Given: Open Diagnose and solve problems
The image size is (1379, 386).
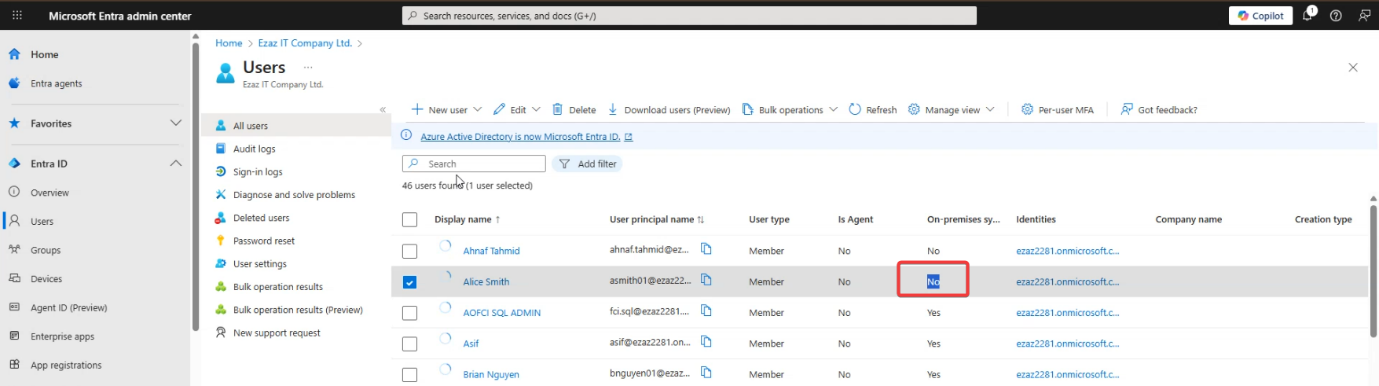Looking at the screenshot, I should [294, 195].
